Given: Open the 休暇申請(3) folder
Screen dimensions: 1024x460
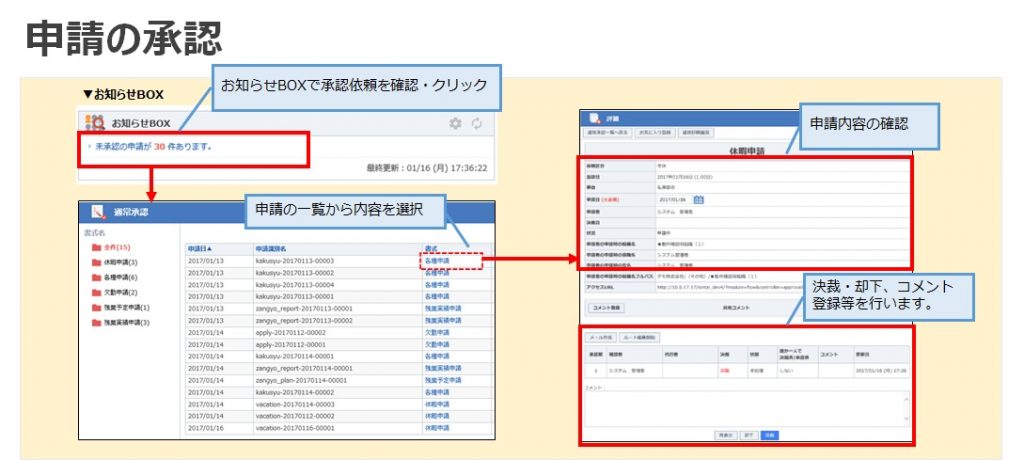Looking at the screenshot, I should pos(114,262).
